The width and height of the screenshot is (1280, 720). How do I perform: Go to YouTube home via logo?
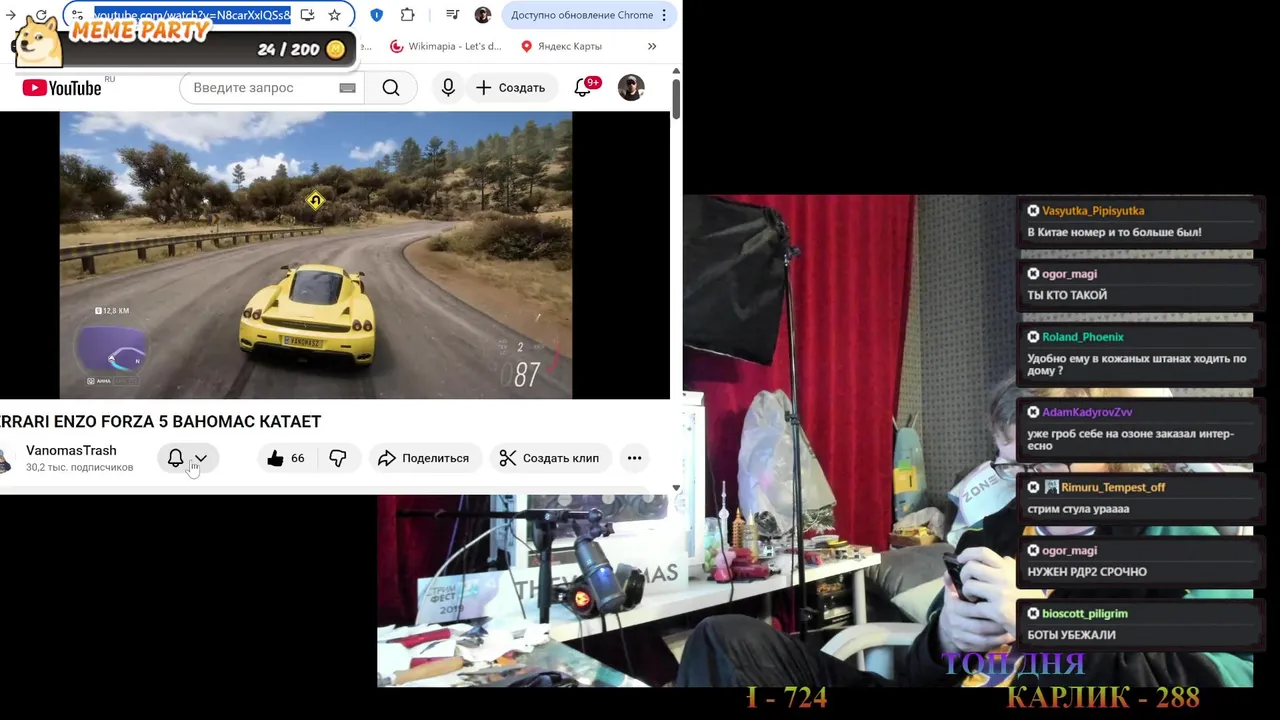click(x=62, y=88)
